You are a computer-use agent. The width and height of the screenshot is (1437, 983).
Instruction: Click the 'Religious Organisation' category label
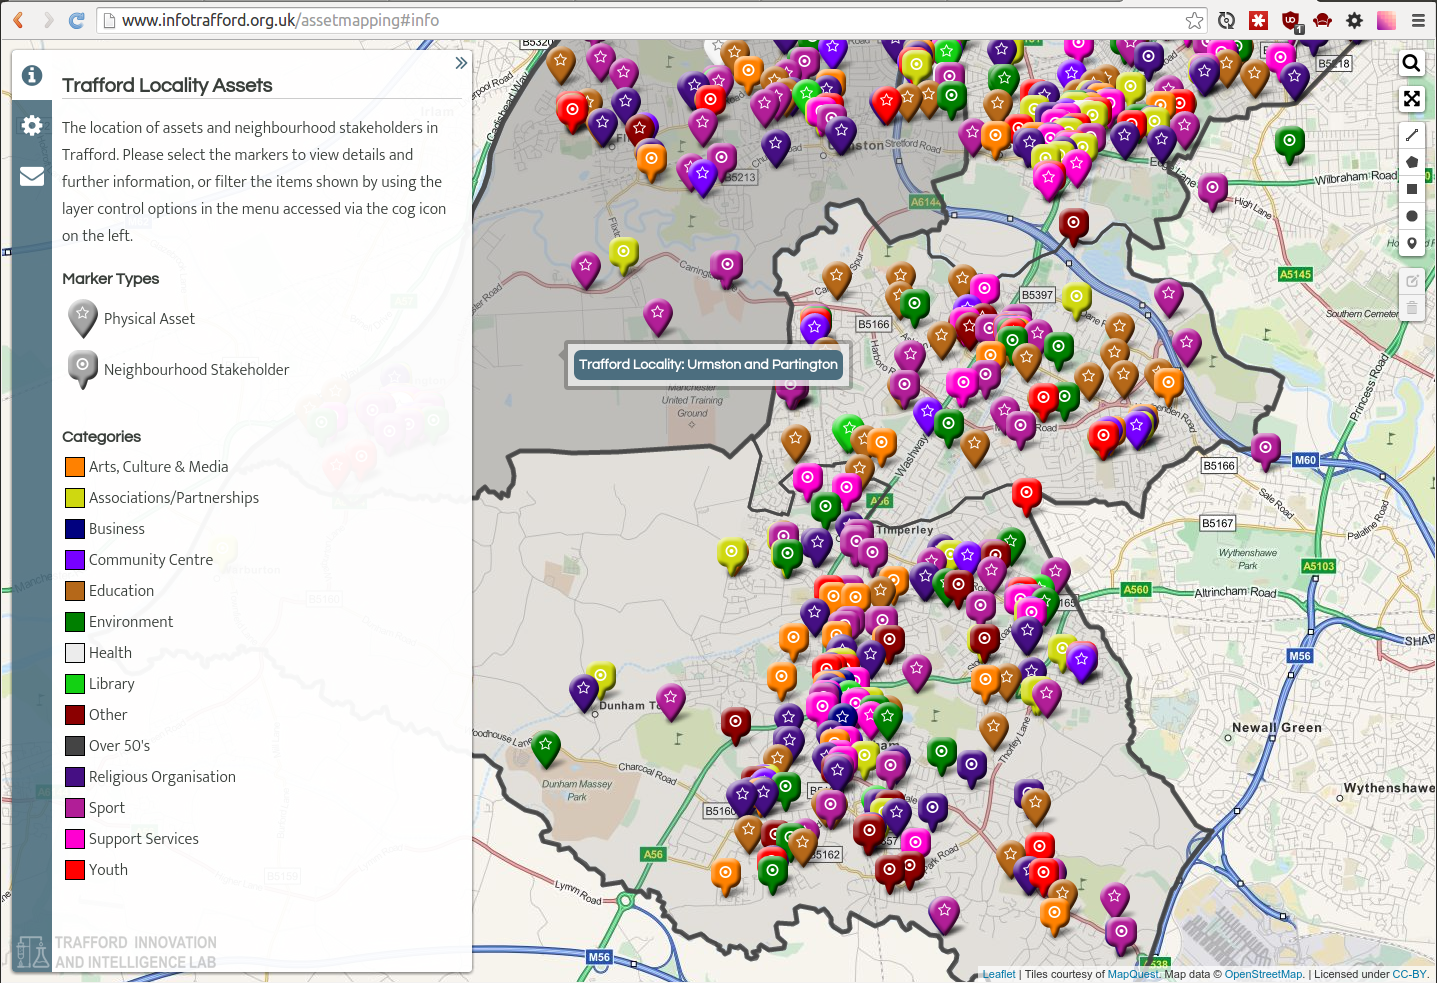click(162, 777)
